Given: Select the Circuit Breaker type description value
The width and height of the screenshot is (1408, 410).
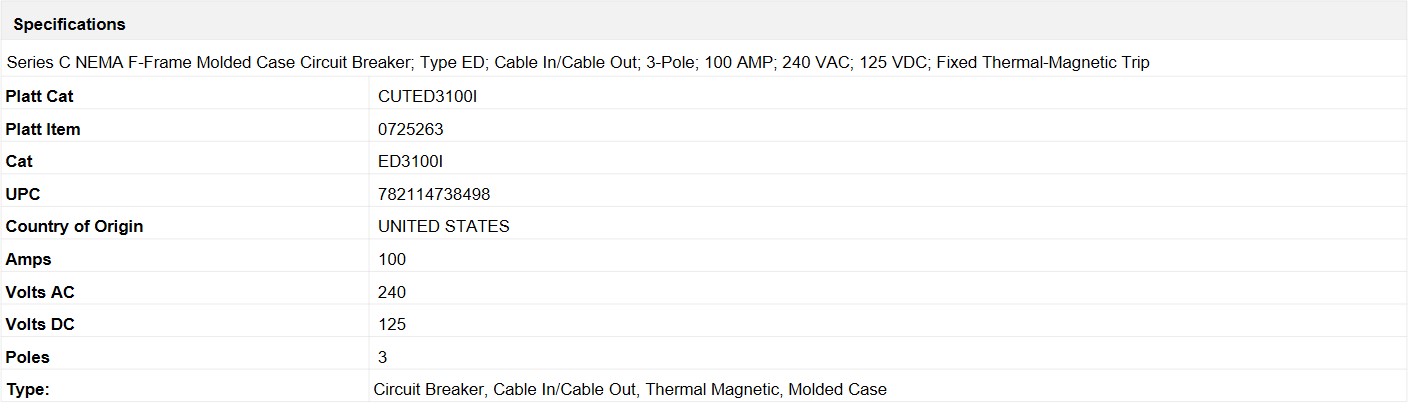Looking at the screenshot, I should pos(629,389).
